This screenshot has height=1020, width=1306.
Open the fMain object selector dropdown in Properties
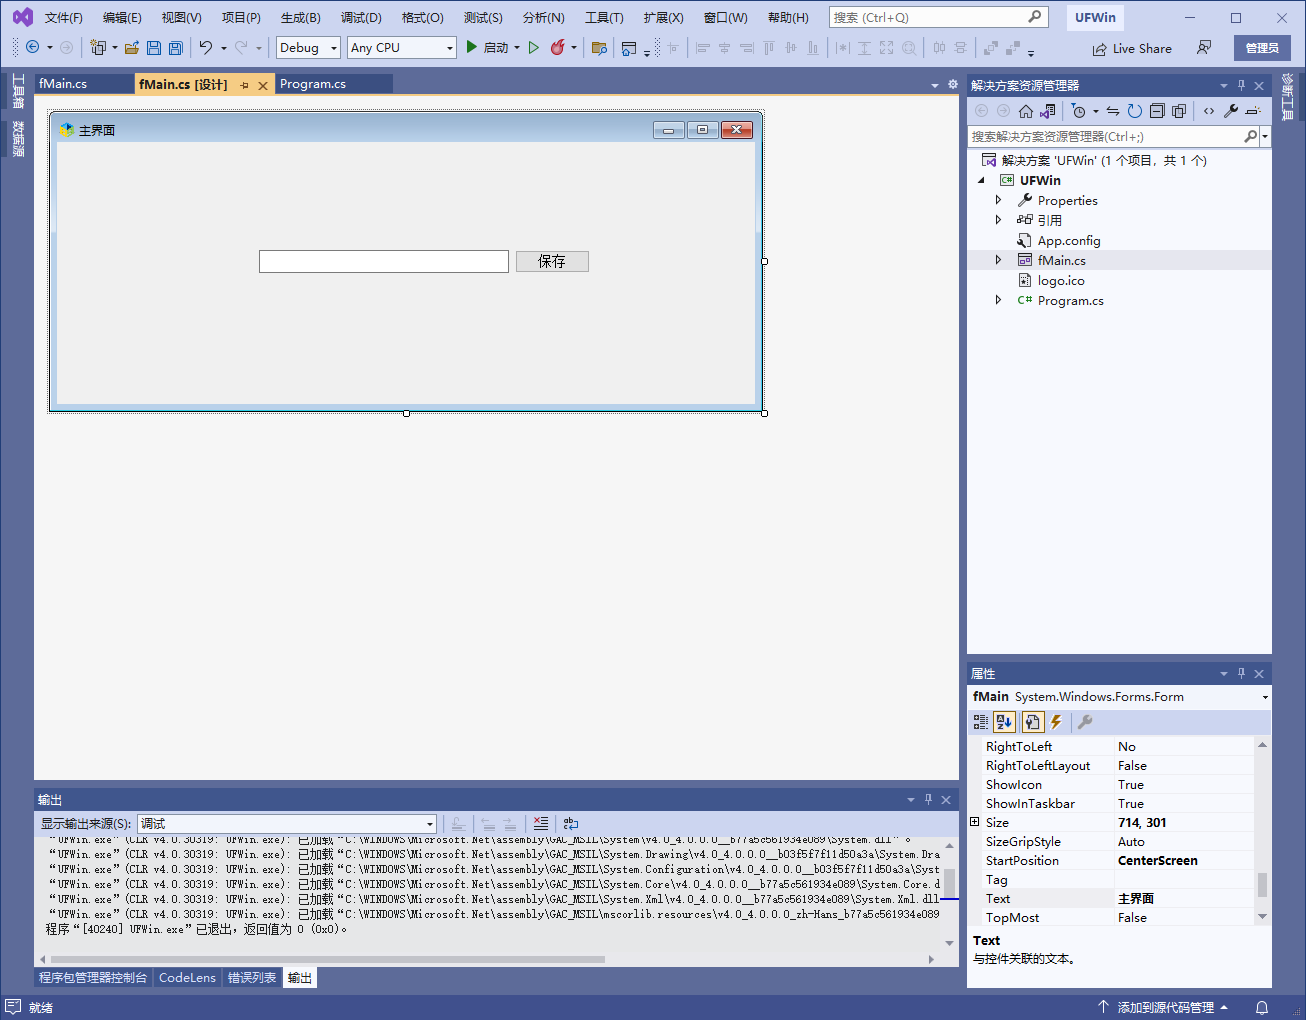pyautogui.click(x=1265, y=697)
